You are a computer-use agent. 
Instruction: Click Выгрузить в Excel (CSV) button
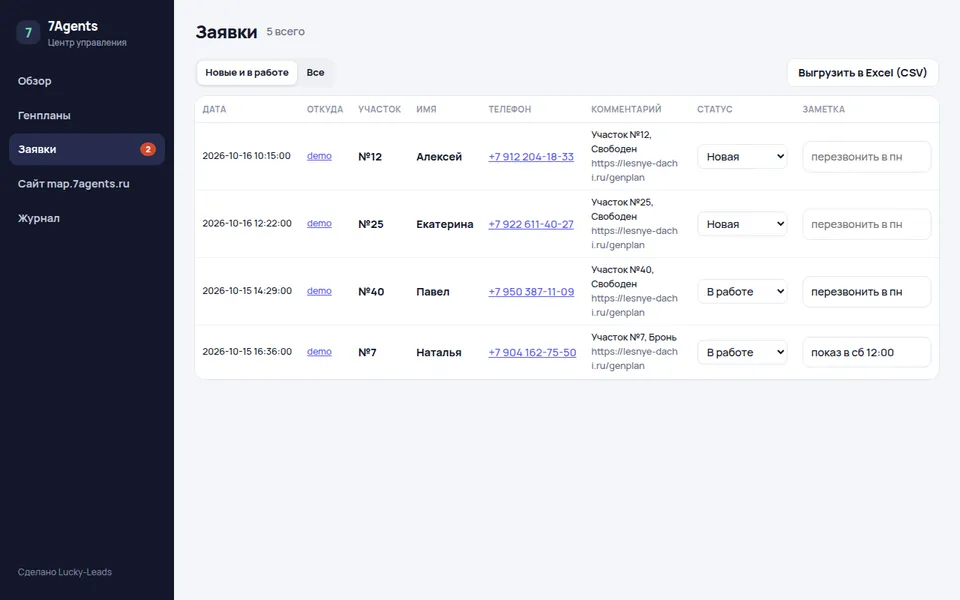[x=863, y=72]
